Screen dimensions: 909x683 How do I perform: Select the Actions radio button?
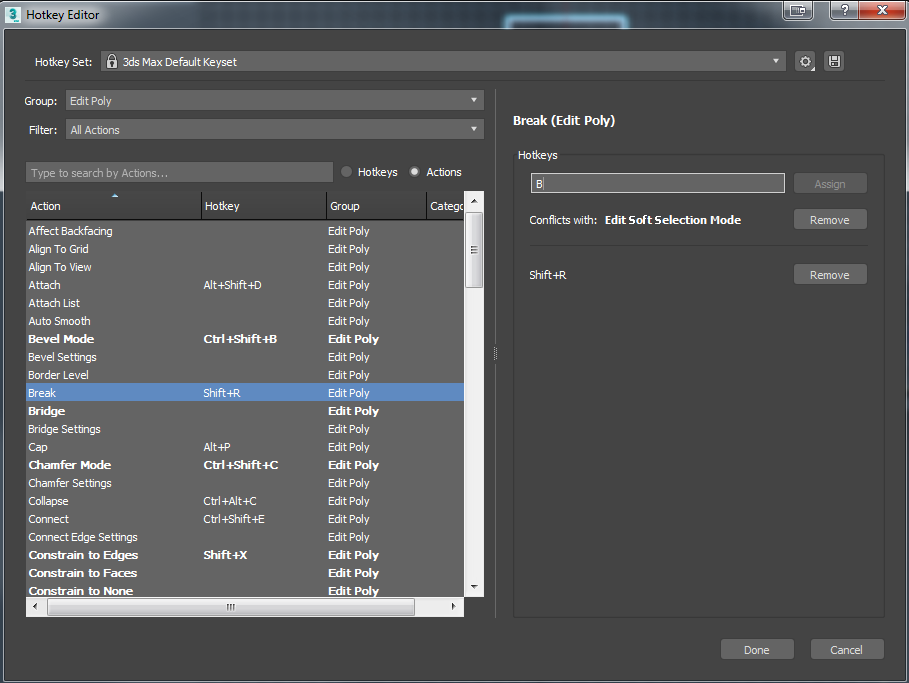414,171
